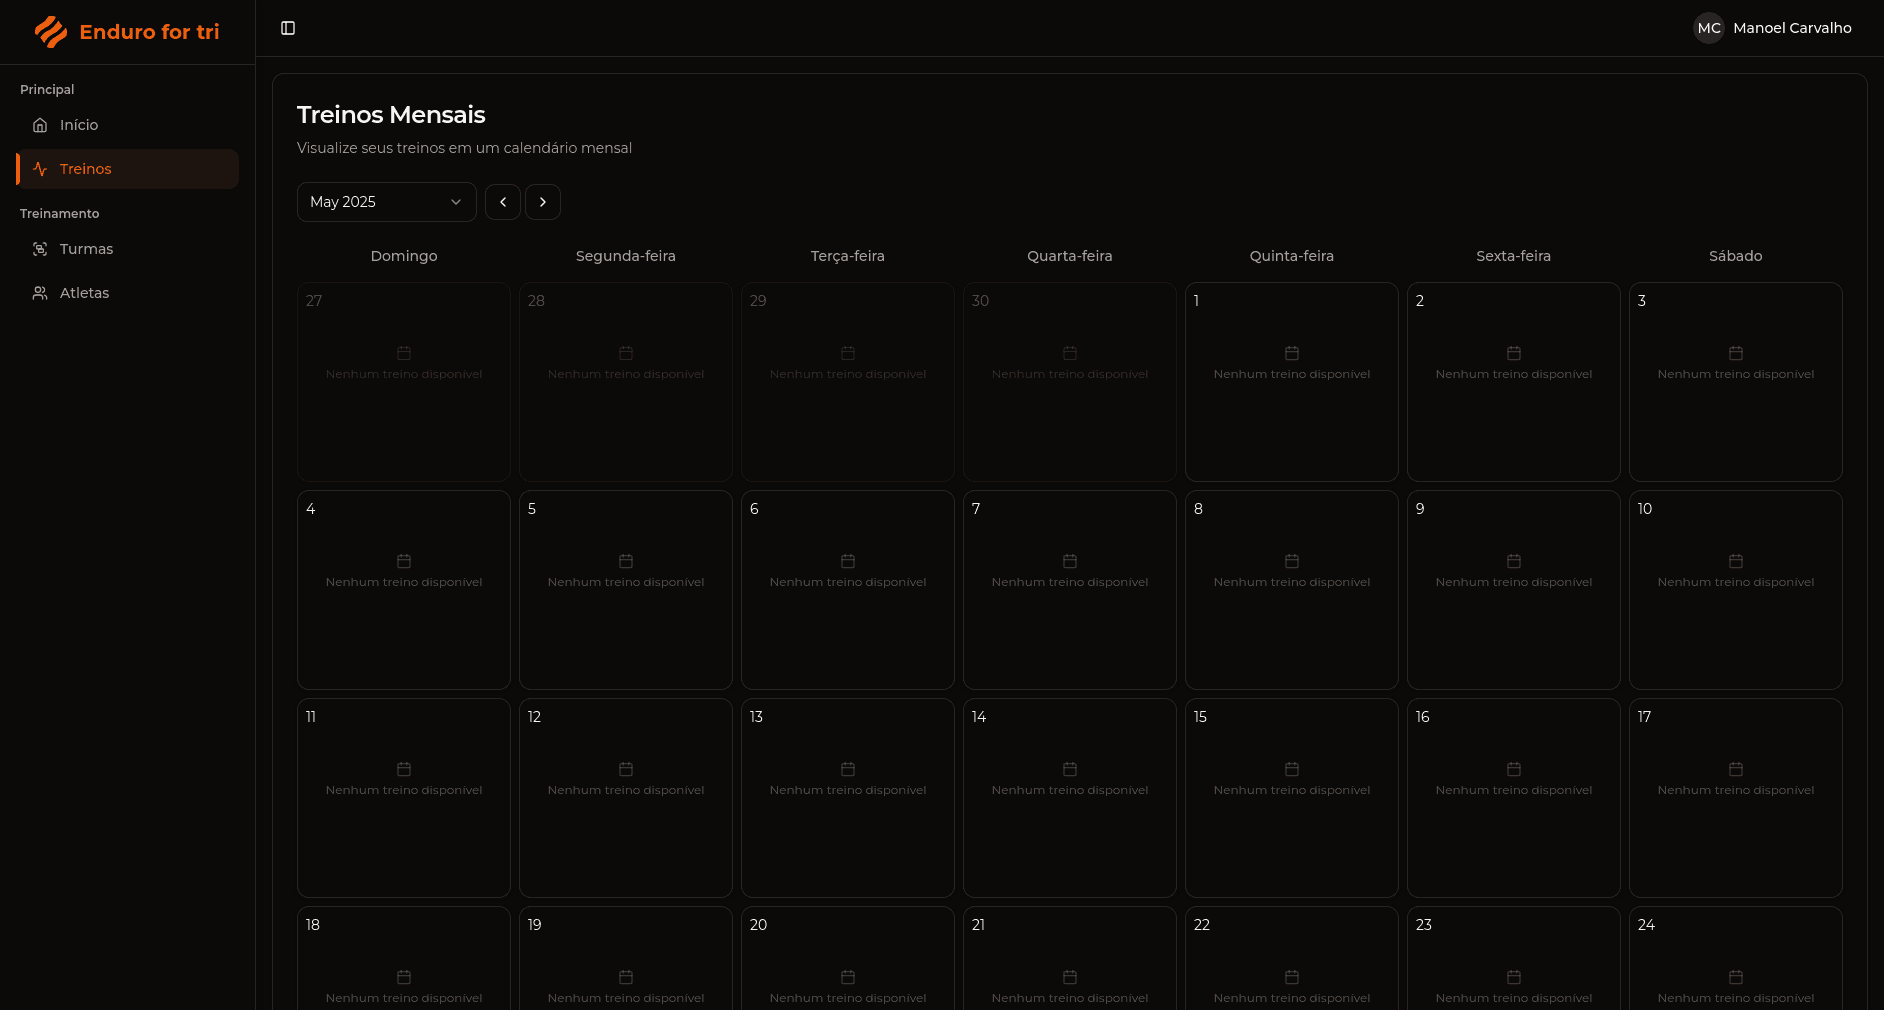Select the day 24 calendar cell
The image size is (1884, 1010).
pyautogui.click(x=1736, y=958)
